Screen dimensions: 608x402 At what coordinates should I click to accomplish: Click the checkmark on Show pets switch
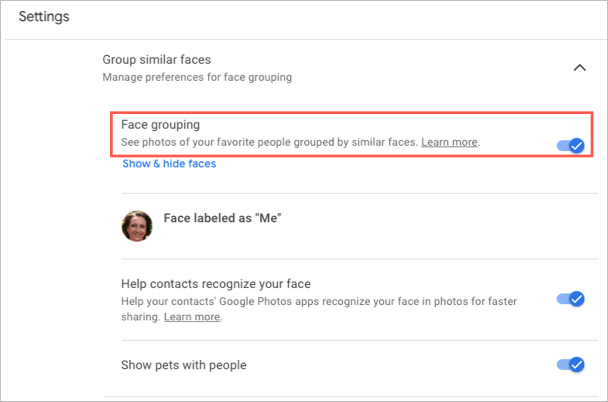(x=576, y=364)
